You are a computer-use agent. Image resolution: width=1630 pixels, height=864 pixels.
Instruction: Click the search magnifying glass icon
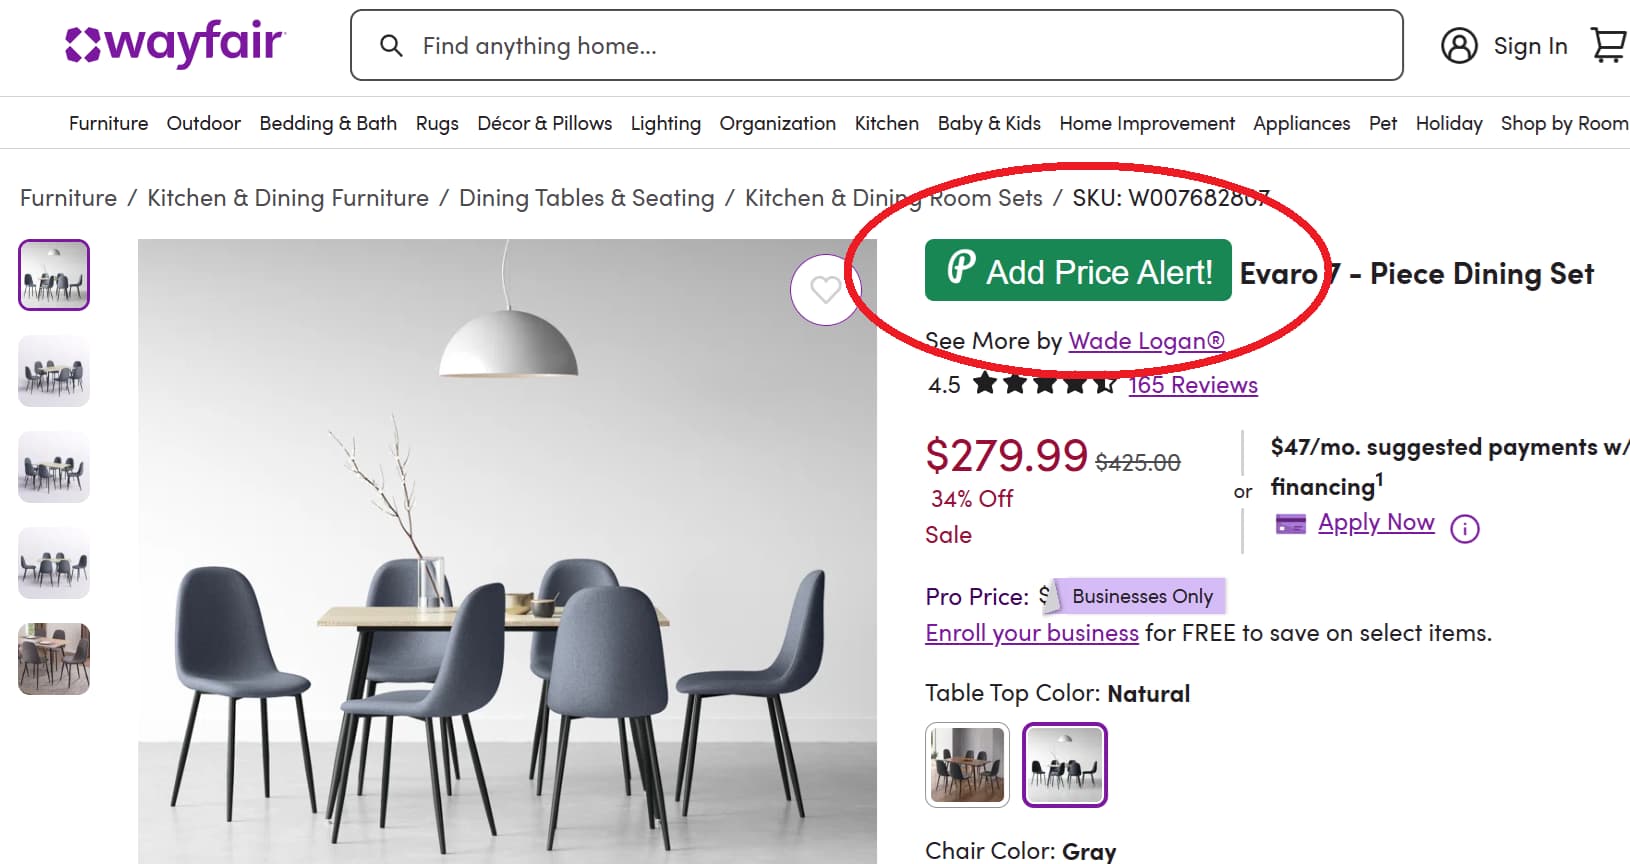[x=390, y=45]
